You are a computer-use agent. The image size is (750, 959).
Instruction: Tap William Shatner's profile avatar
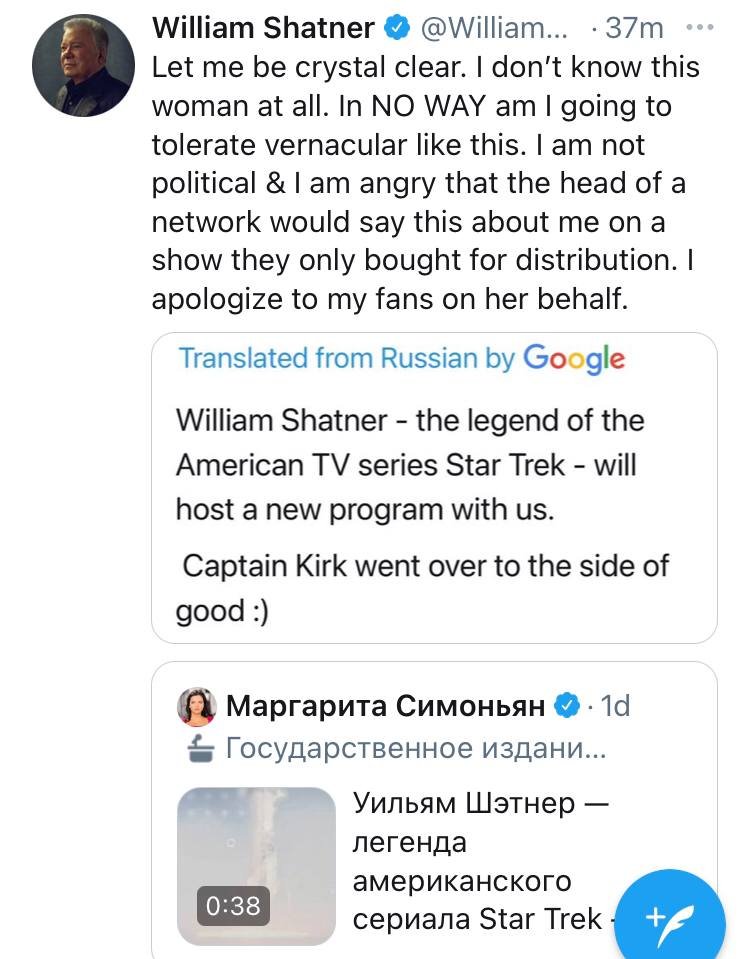coord(81,67)
